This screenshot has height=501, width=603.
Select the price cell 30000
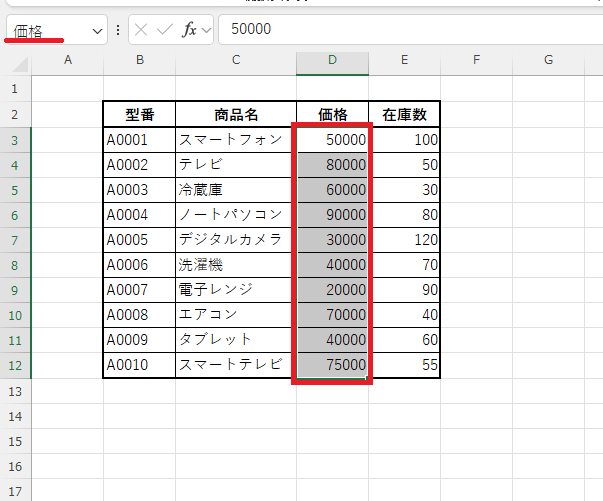coord(332,240)
